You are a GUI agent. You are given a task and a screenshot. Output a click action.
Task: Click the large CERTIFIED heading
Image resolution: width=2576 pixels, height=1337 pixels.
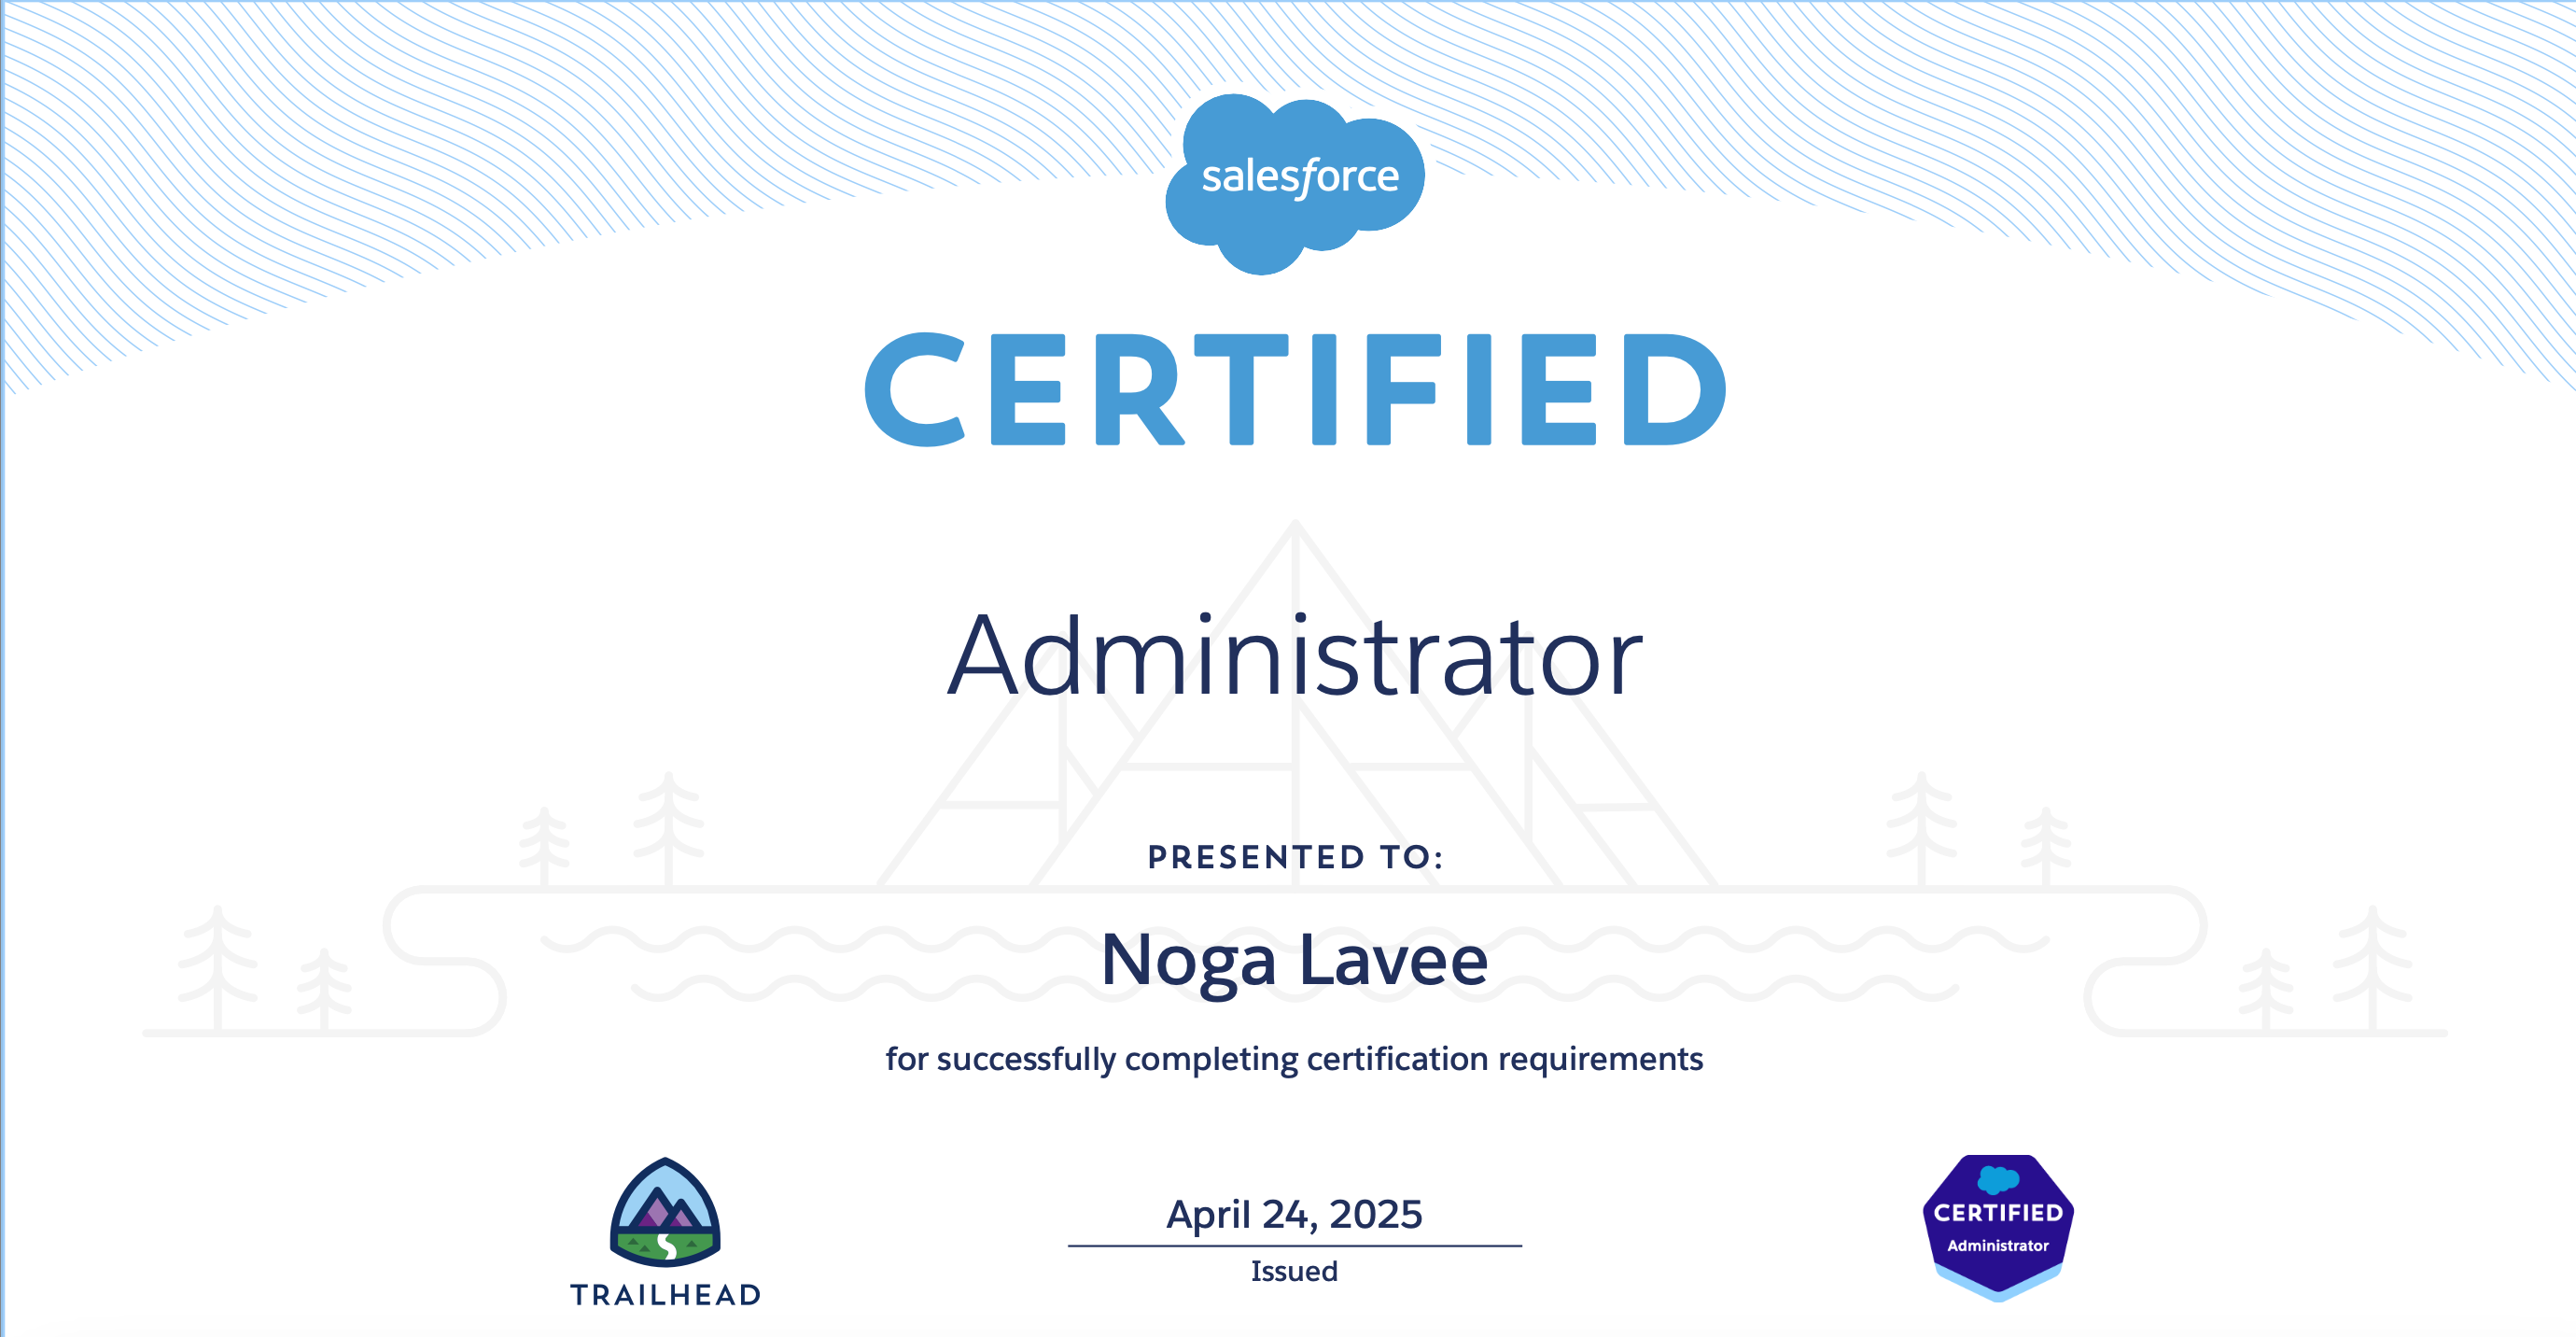[1295, 389]
